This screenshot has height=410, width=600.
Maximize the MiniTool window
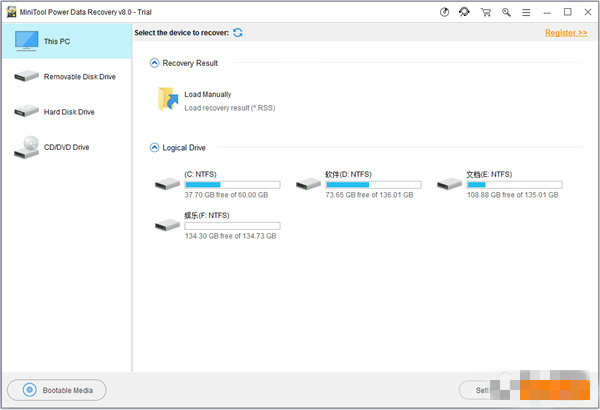[567, 12]
